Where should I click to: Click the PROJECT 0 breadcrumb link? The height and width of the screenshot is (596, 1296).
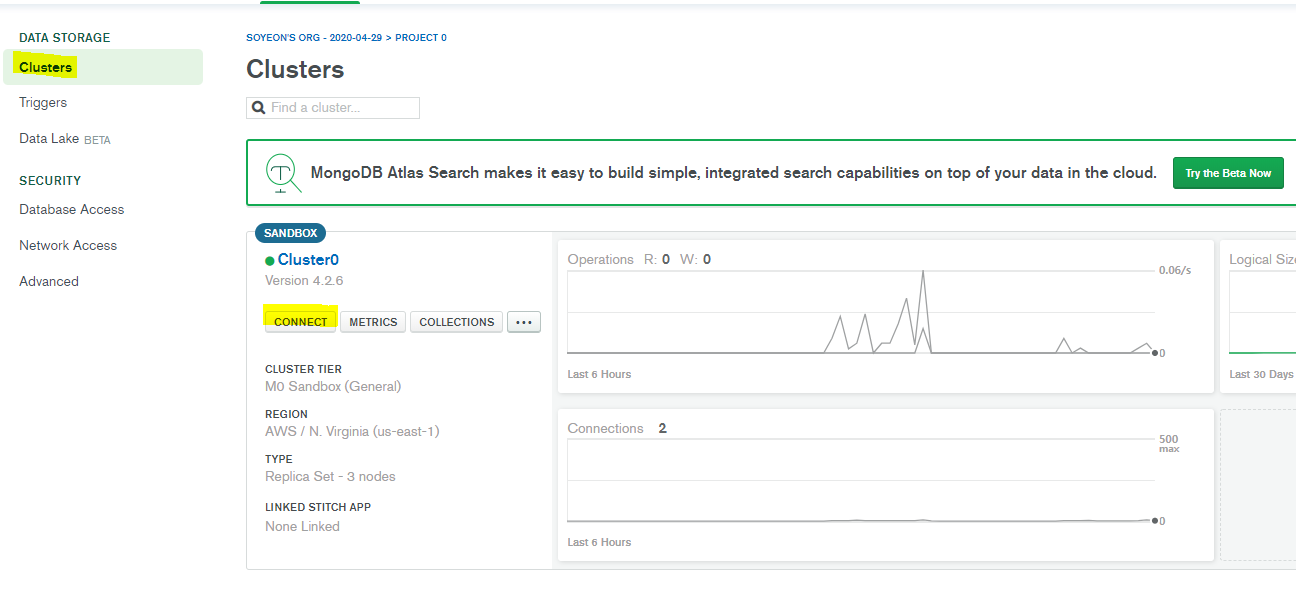click(421, 38)
